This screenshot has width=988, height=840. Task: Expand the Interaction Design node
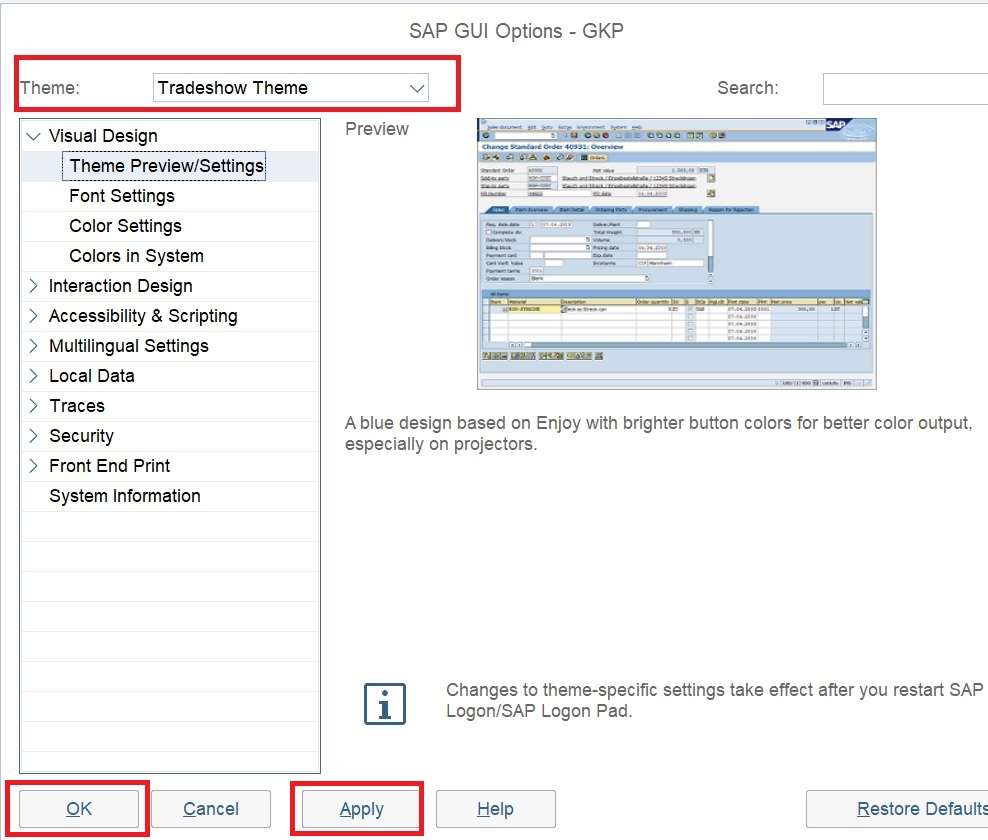click(34, 286)
